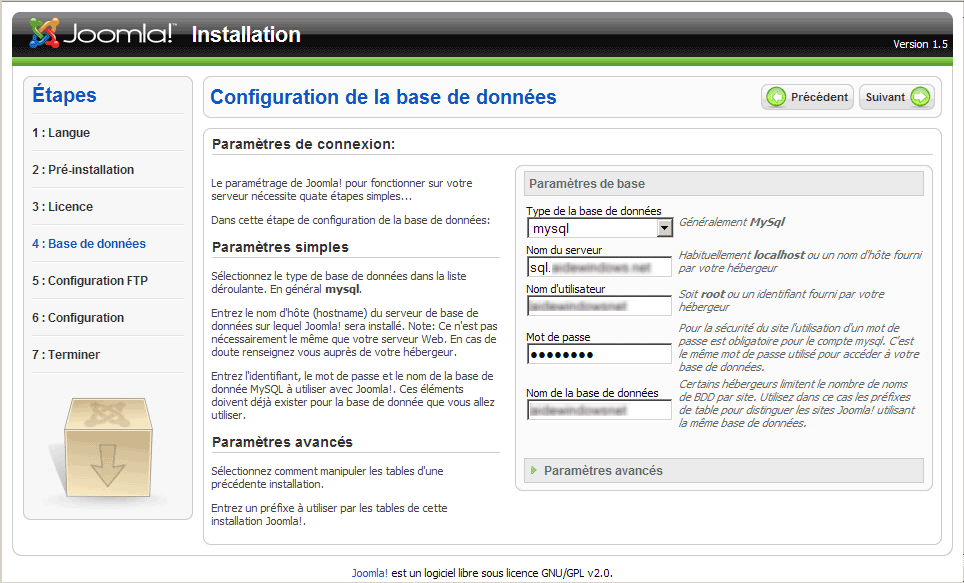Click the green back arrow icon on Précédent
964x583 pixels.
(x=776, y=97)
